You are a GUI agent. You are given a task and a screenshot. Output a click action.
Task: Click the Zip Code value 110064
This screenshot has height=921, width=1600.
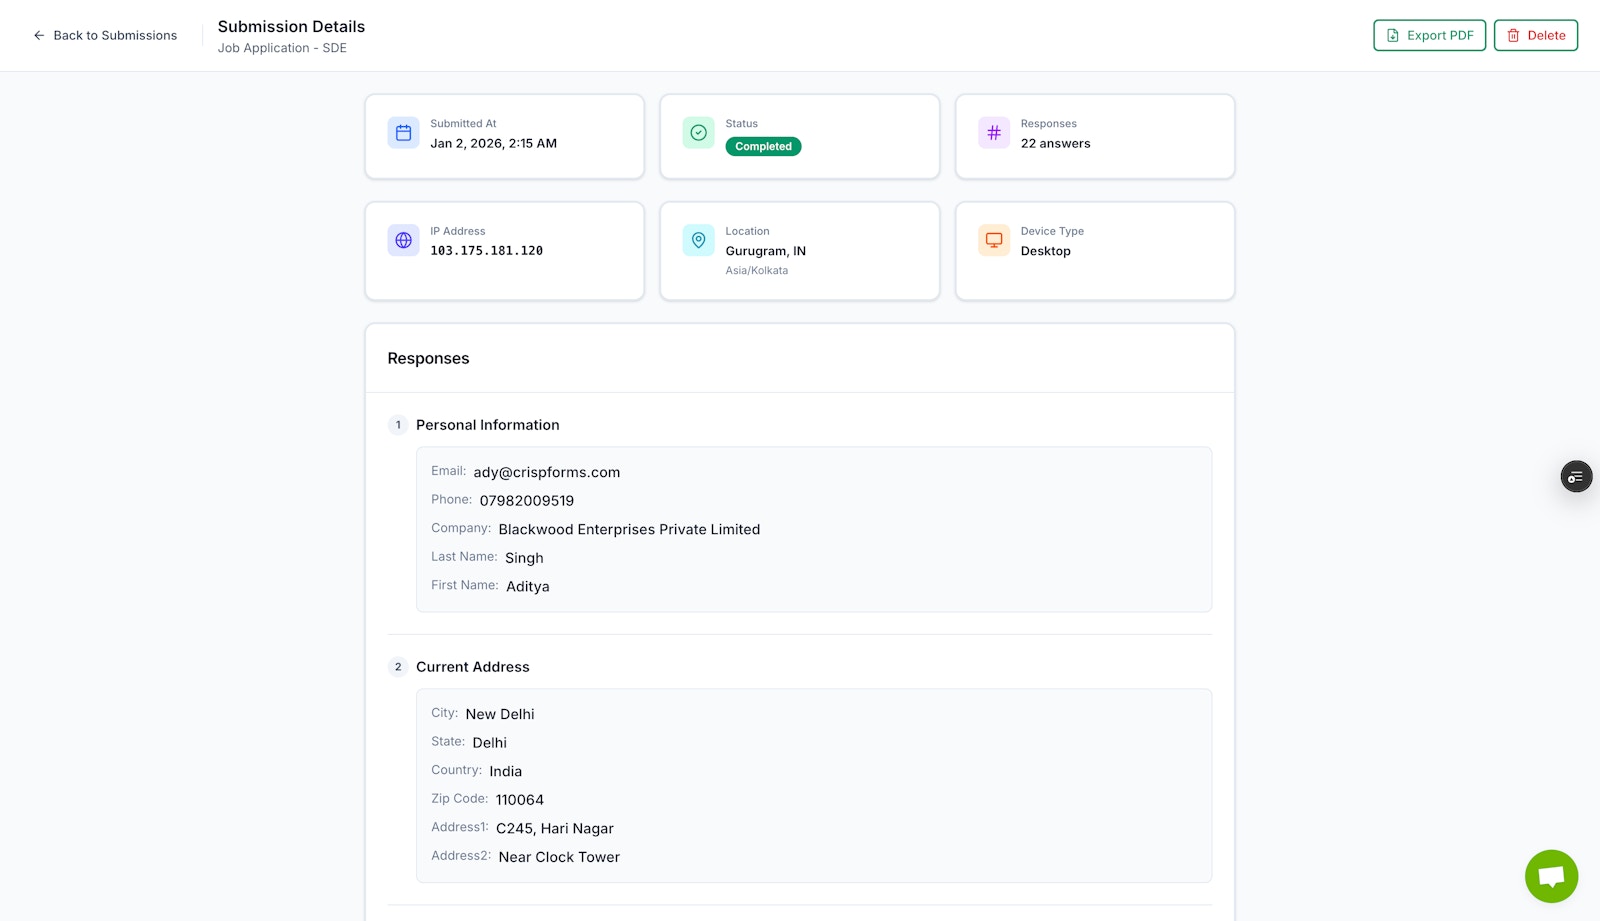520,800
